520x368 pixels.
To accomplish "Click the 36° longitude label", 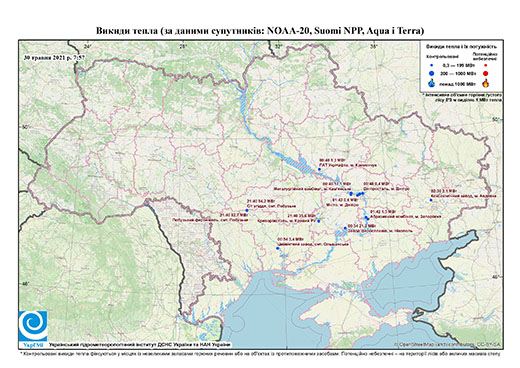I will click(374, 46).
